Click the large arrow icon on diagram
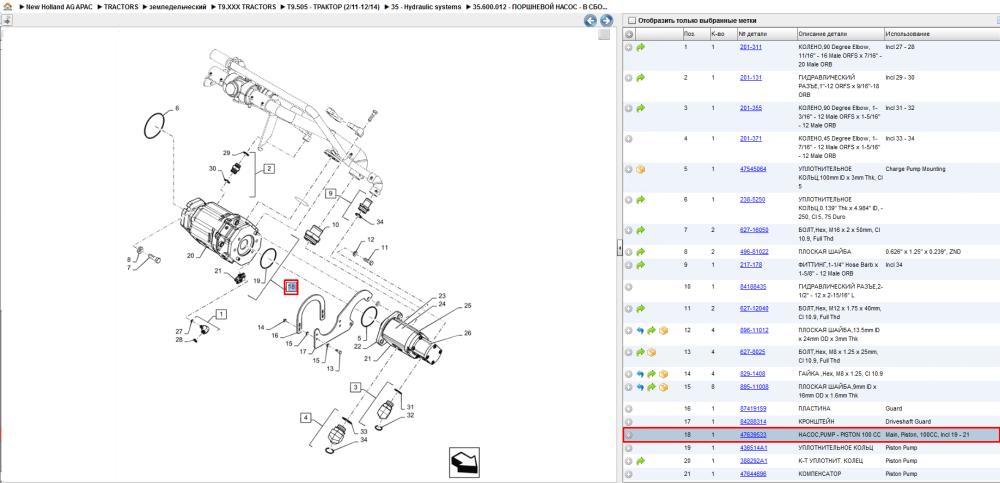The width and height of the screenshot is (1000, 483). [x=464, y=461]
